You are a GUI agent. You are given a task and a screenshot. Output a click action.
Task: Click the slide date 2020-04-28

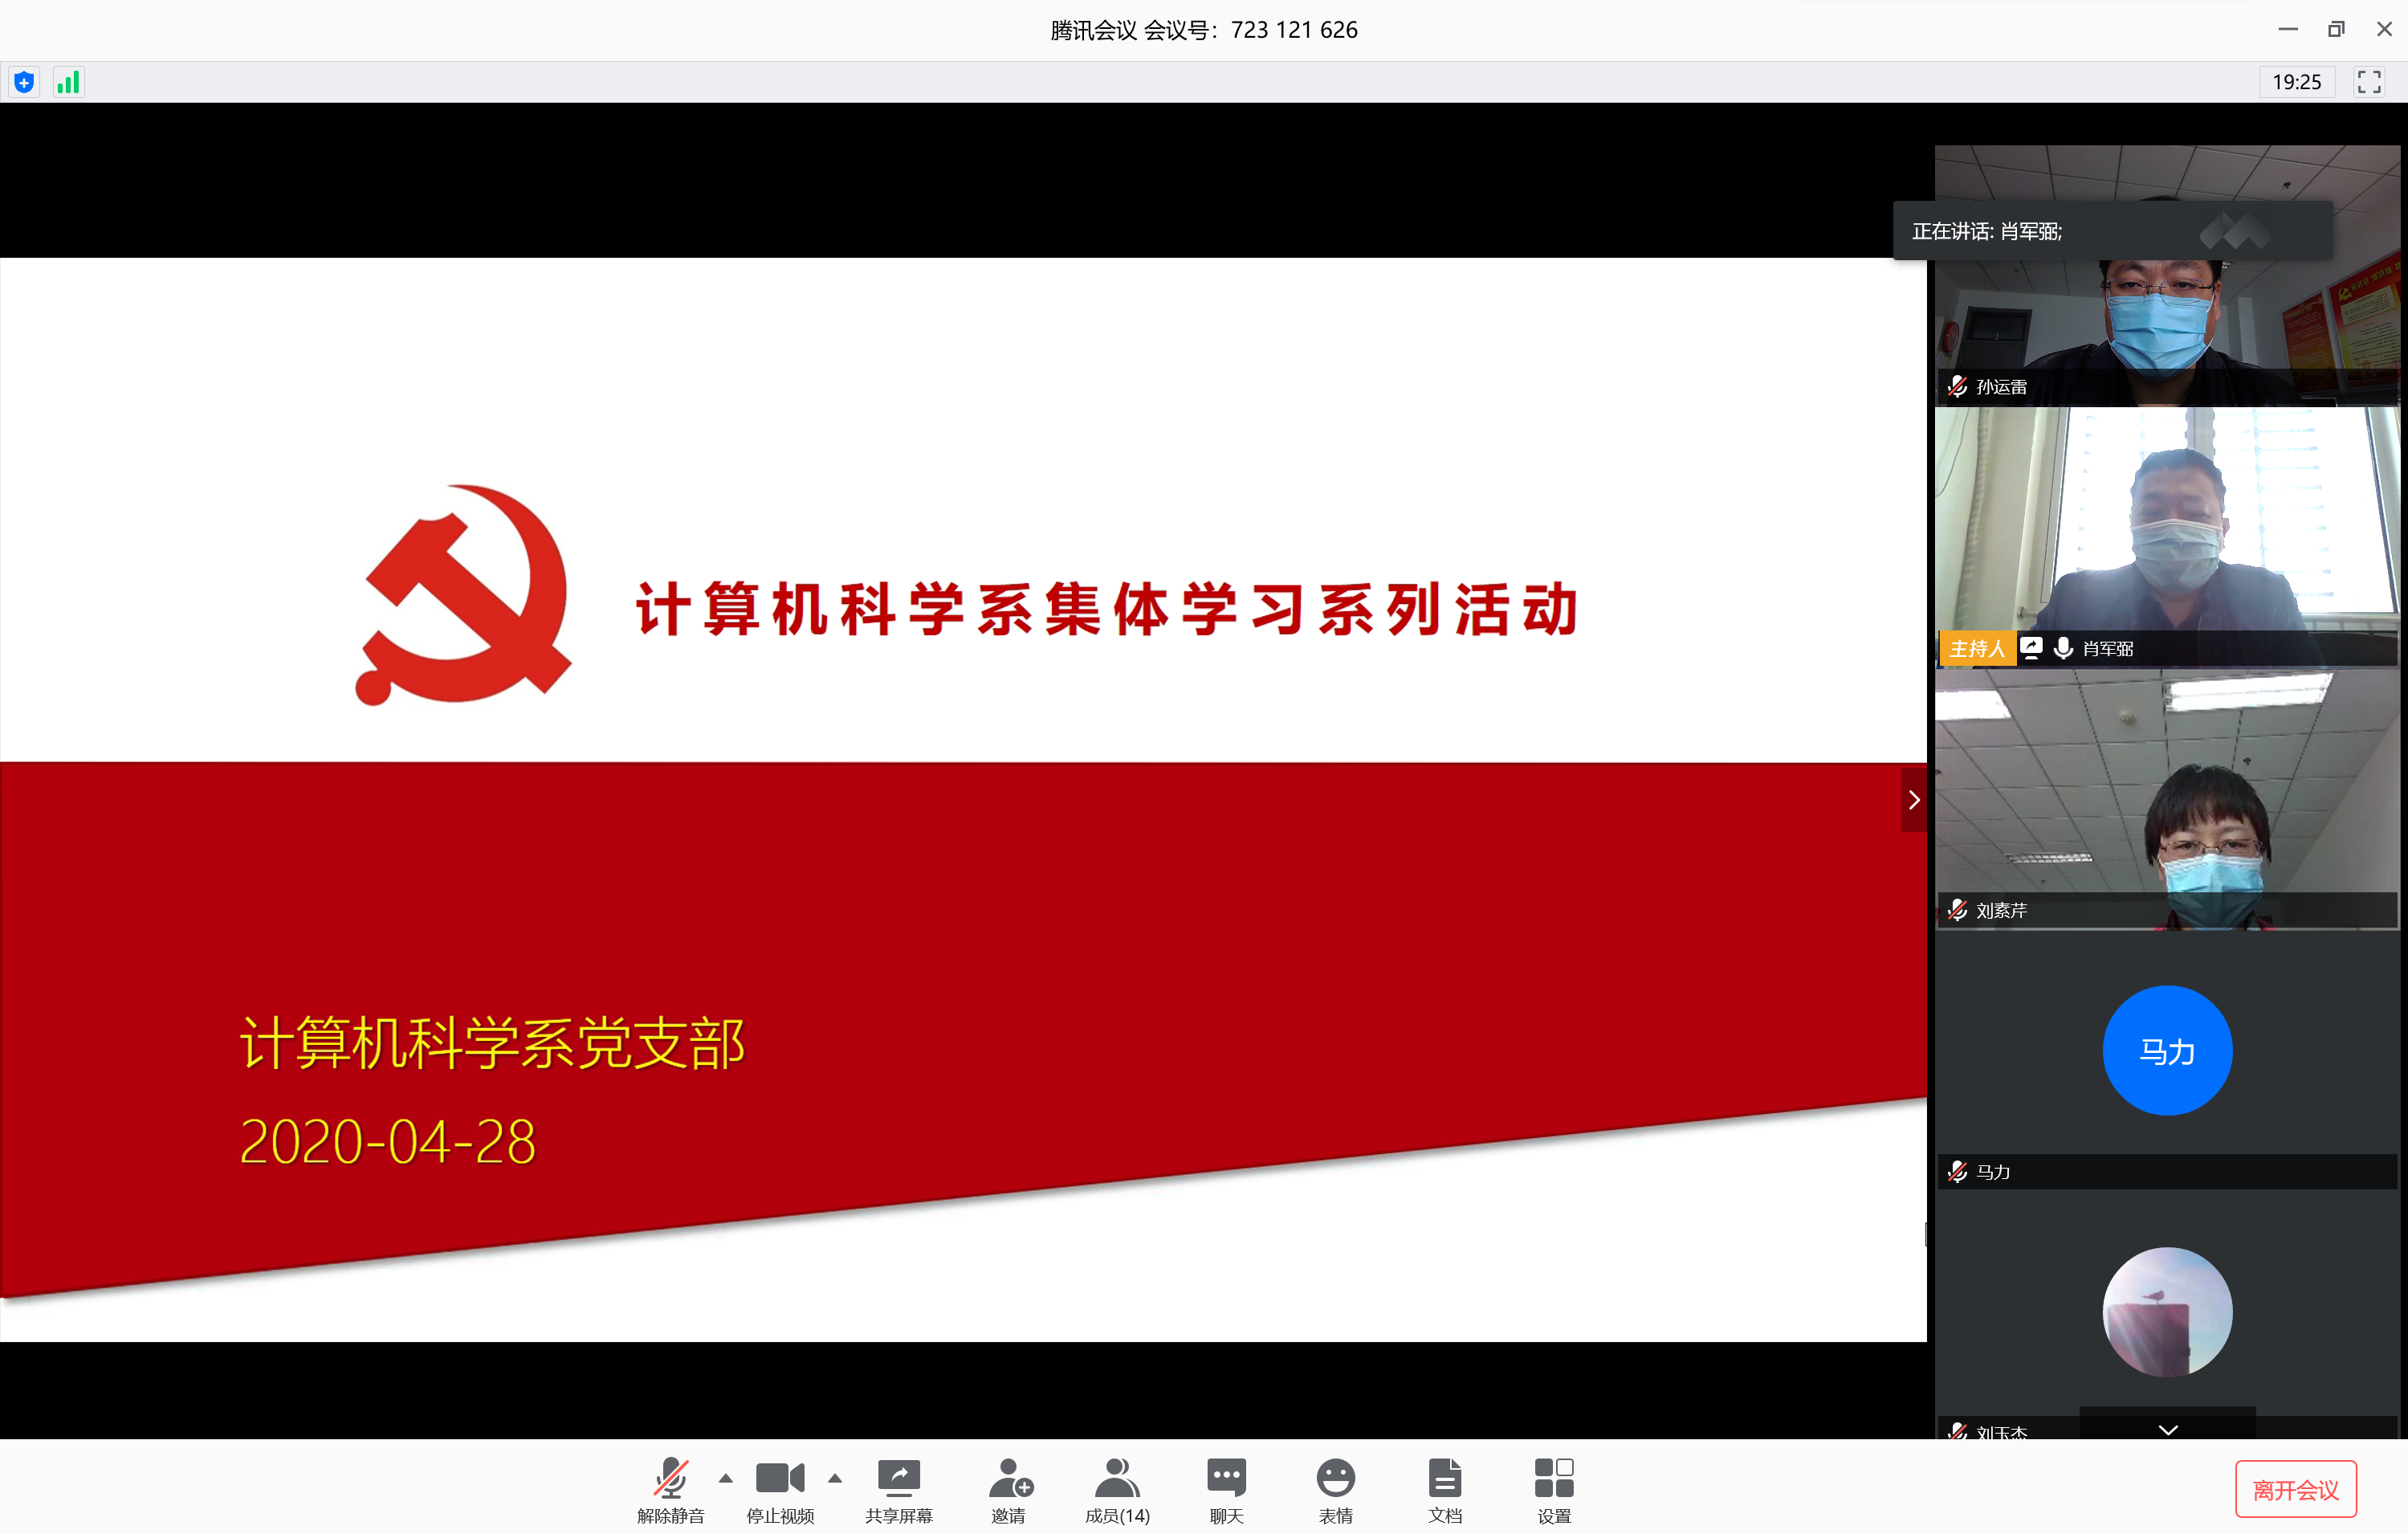388,1141
